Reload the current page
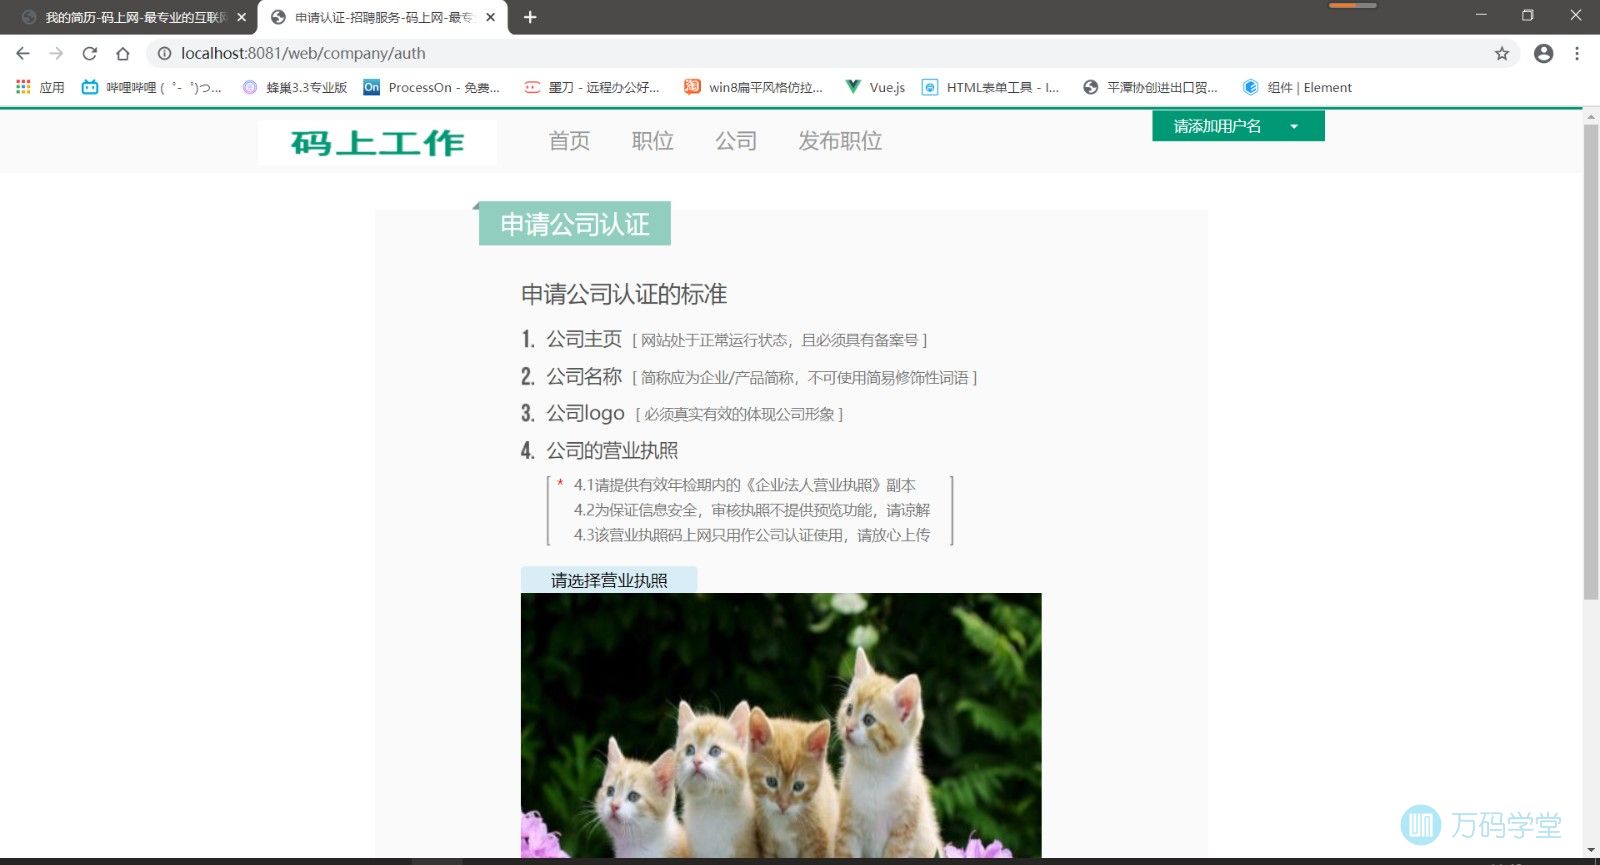The image size is (1600, 865). pos(90,54)
